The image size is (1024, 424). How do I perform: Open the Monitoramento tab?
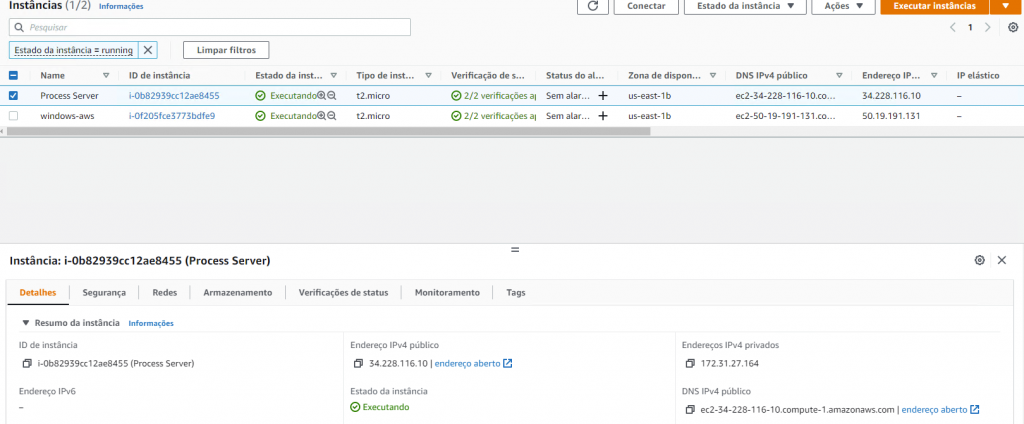pyautogui.click(x=447, y=292)
